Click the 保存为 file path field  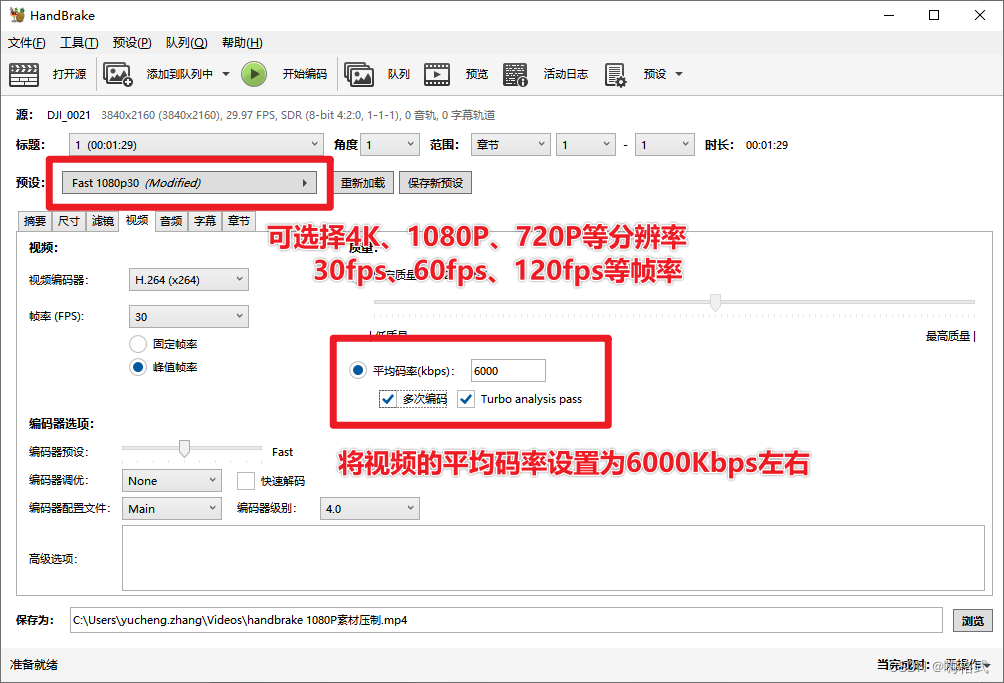(506, 620)
